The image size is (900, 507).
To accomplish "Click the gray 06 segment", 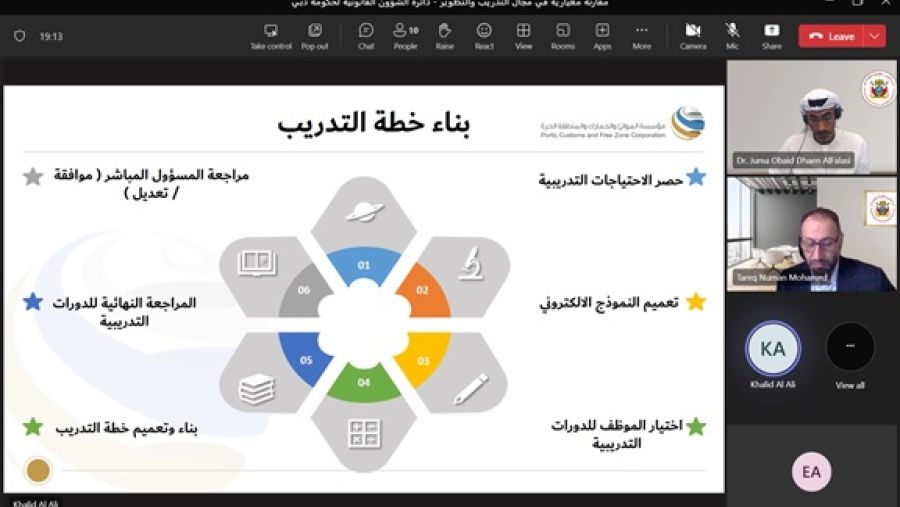I will tap(302, 291).
